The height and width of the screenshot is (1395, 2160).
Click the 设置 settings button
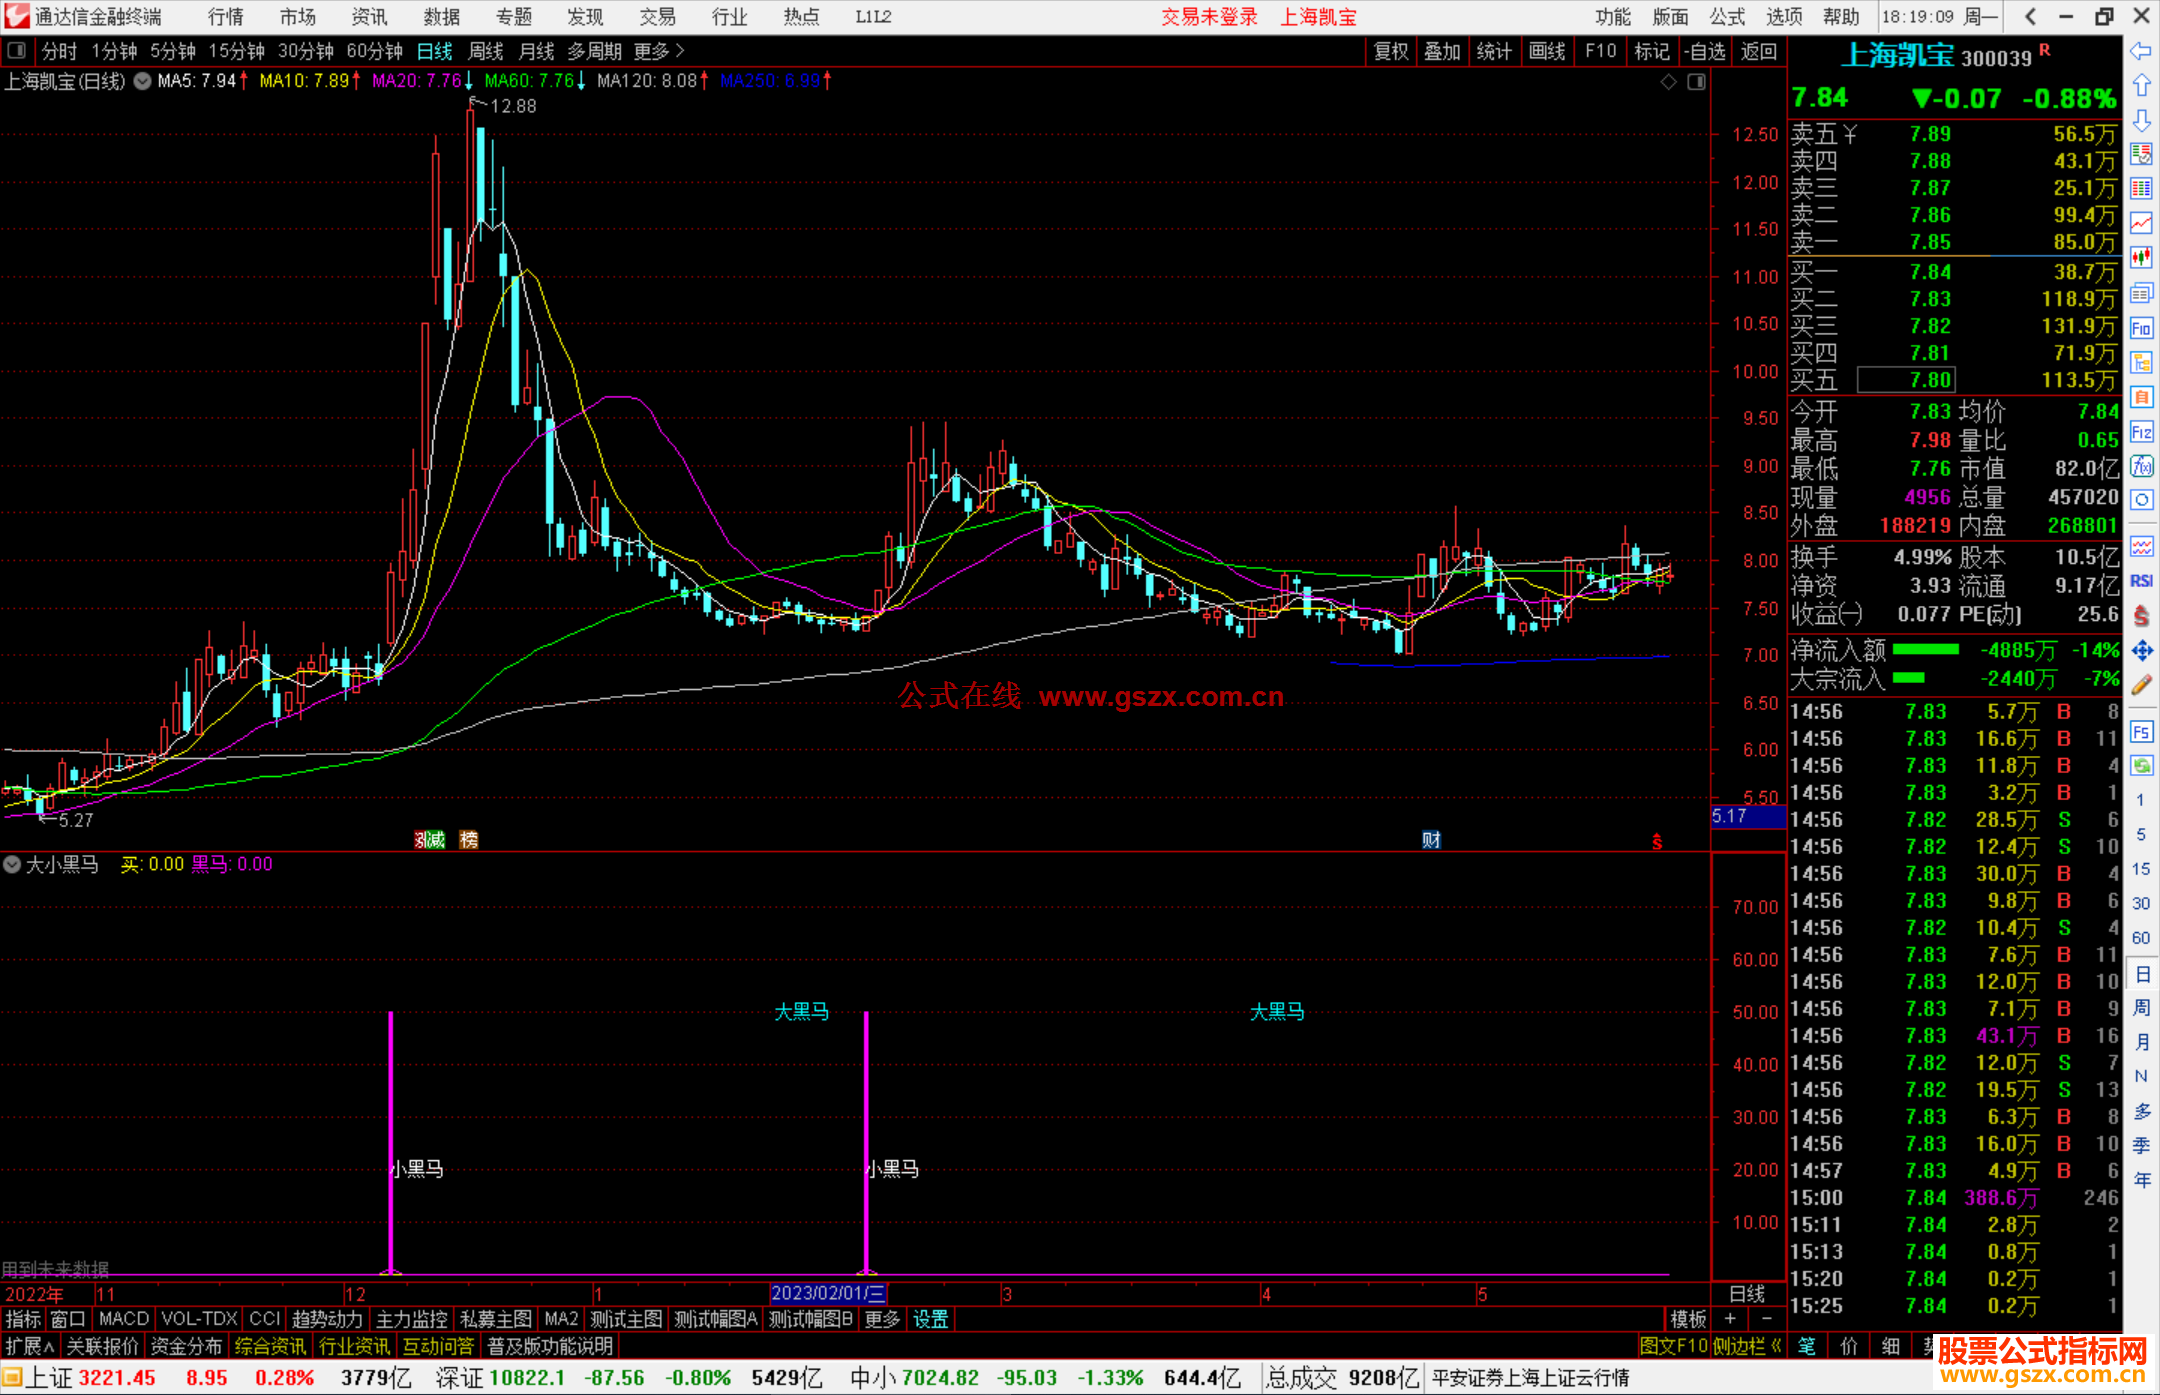point(930,1319)
